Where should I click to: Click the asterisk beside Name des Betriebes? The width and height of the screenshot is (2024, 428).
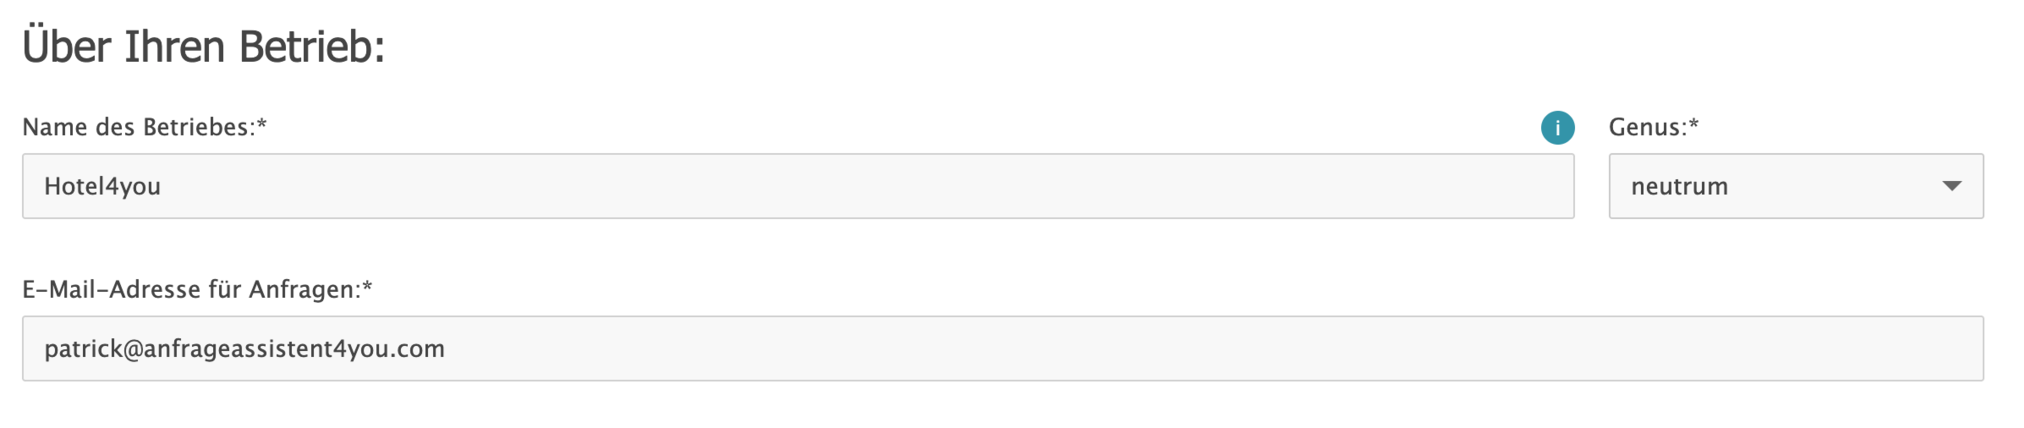pos(262,125)
